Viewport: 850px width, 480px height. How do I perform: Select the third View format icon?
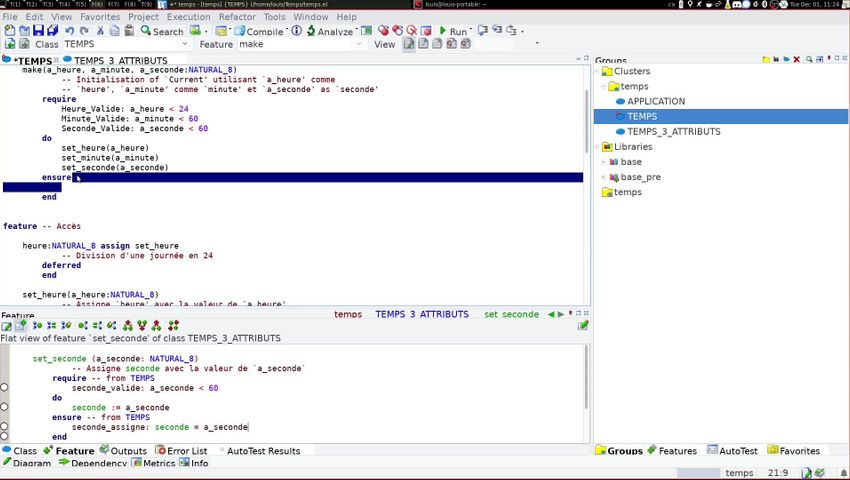pos(437,44)
